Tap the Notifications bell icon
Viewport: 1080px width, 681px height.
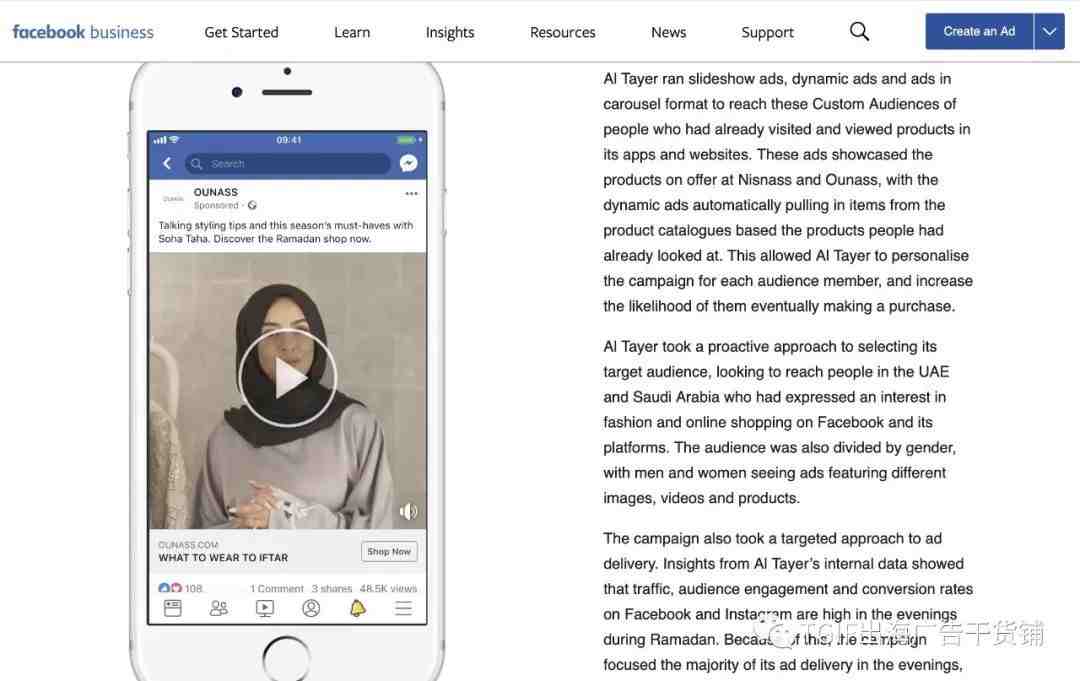pyautogui.click(x=357, y=608)
